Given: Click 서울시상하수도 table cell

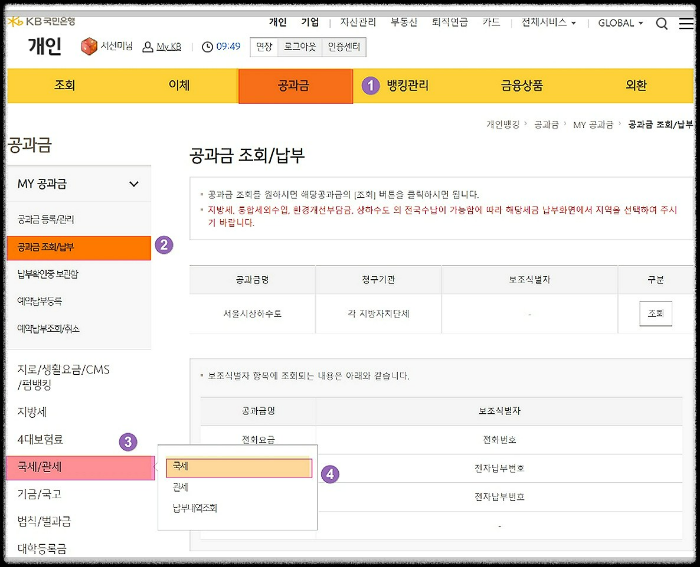Looking at the screenshot, I should pos(253,313).
